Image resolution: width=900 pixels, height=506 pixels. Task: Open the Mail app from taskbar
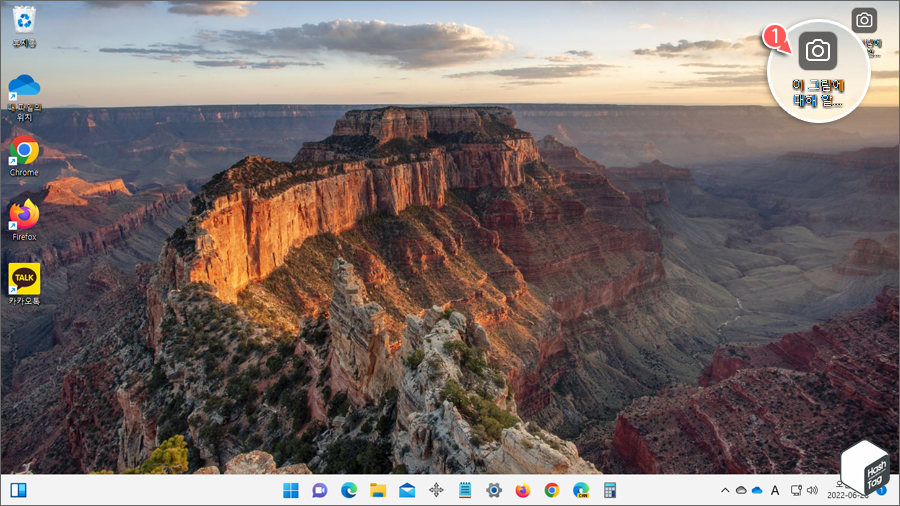407,490
